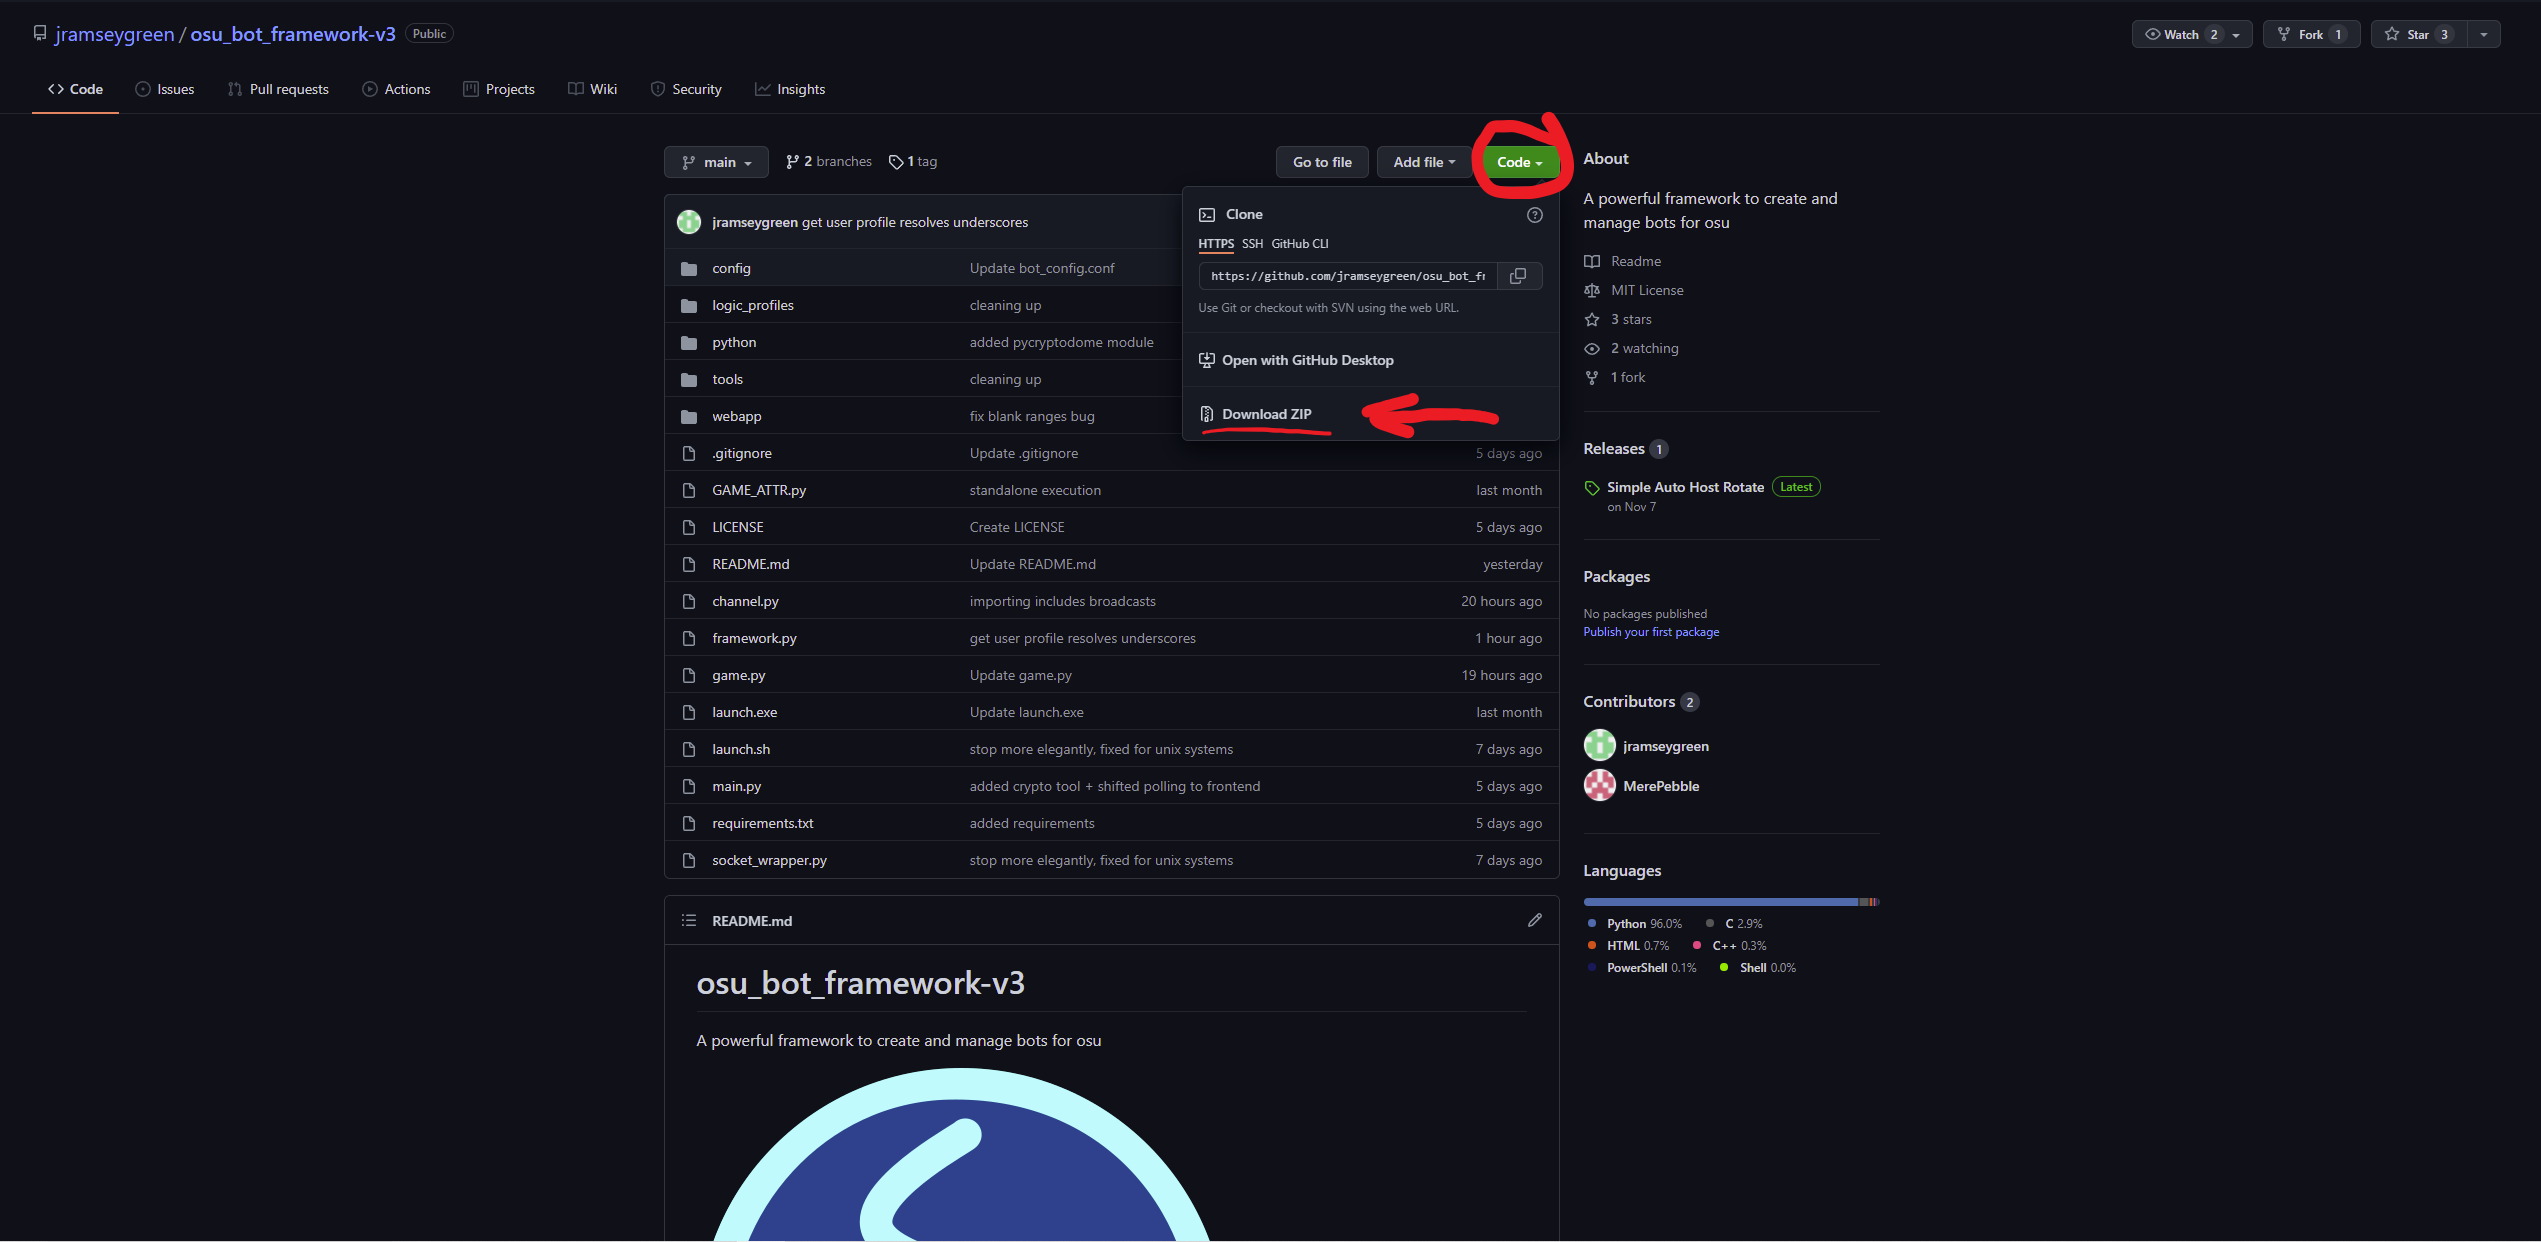The image size is (2541, 1242).
Task: Open the star lists dropdown arrow
Action: (2483, 34)
